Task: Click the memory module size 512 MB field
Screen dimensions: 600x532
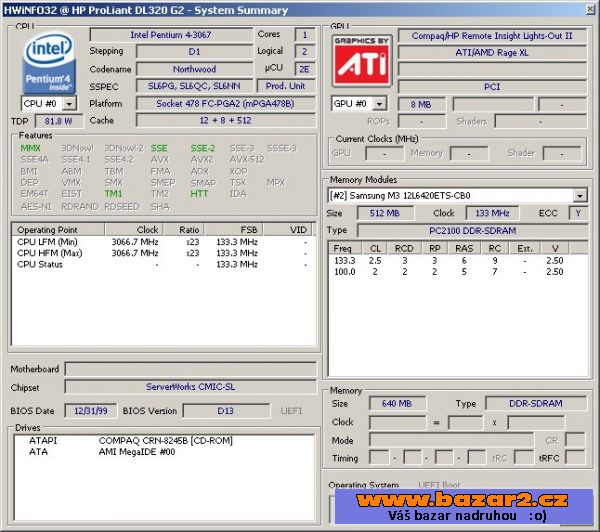Action: click(x=385, y=213)
